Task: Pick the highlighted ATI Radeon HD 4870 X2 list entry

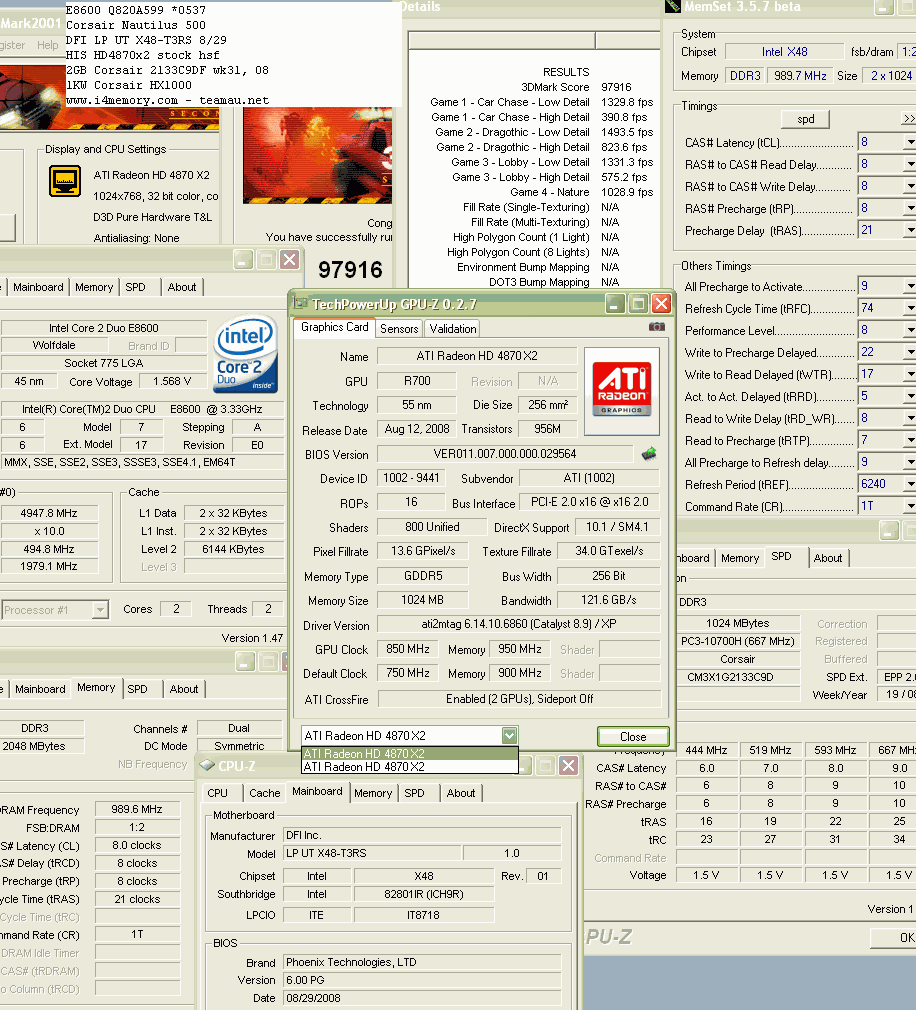Action: (410, 754)
